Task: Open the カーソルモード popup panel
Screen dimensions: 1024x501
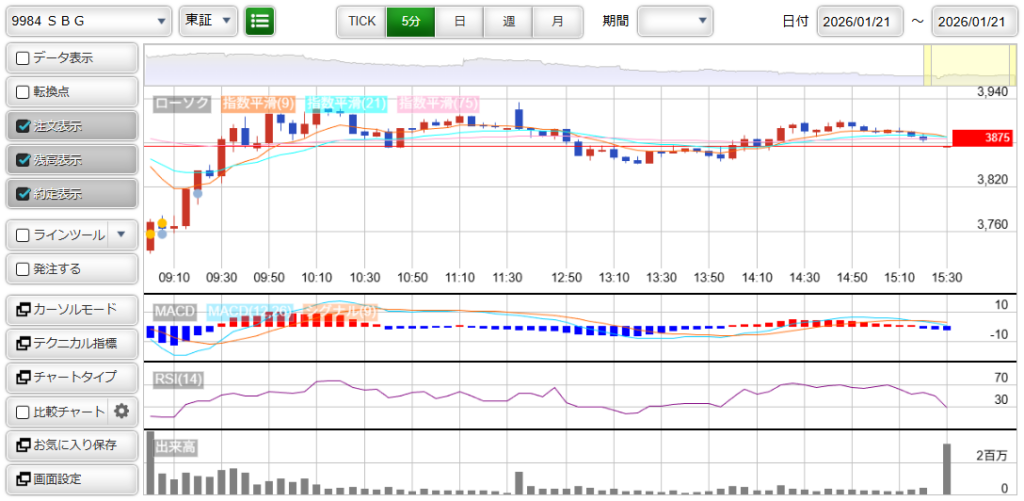Action: [x=70, y=309]
